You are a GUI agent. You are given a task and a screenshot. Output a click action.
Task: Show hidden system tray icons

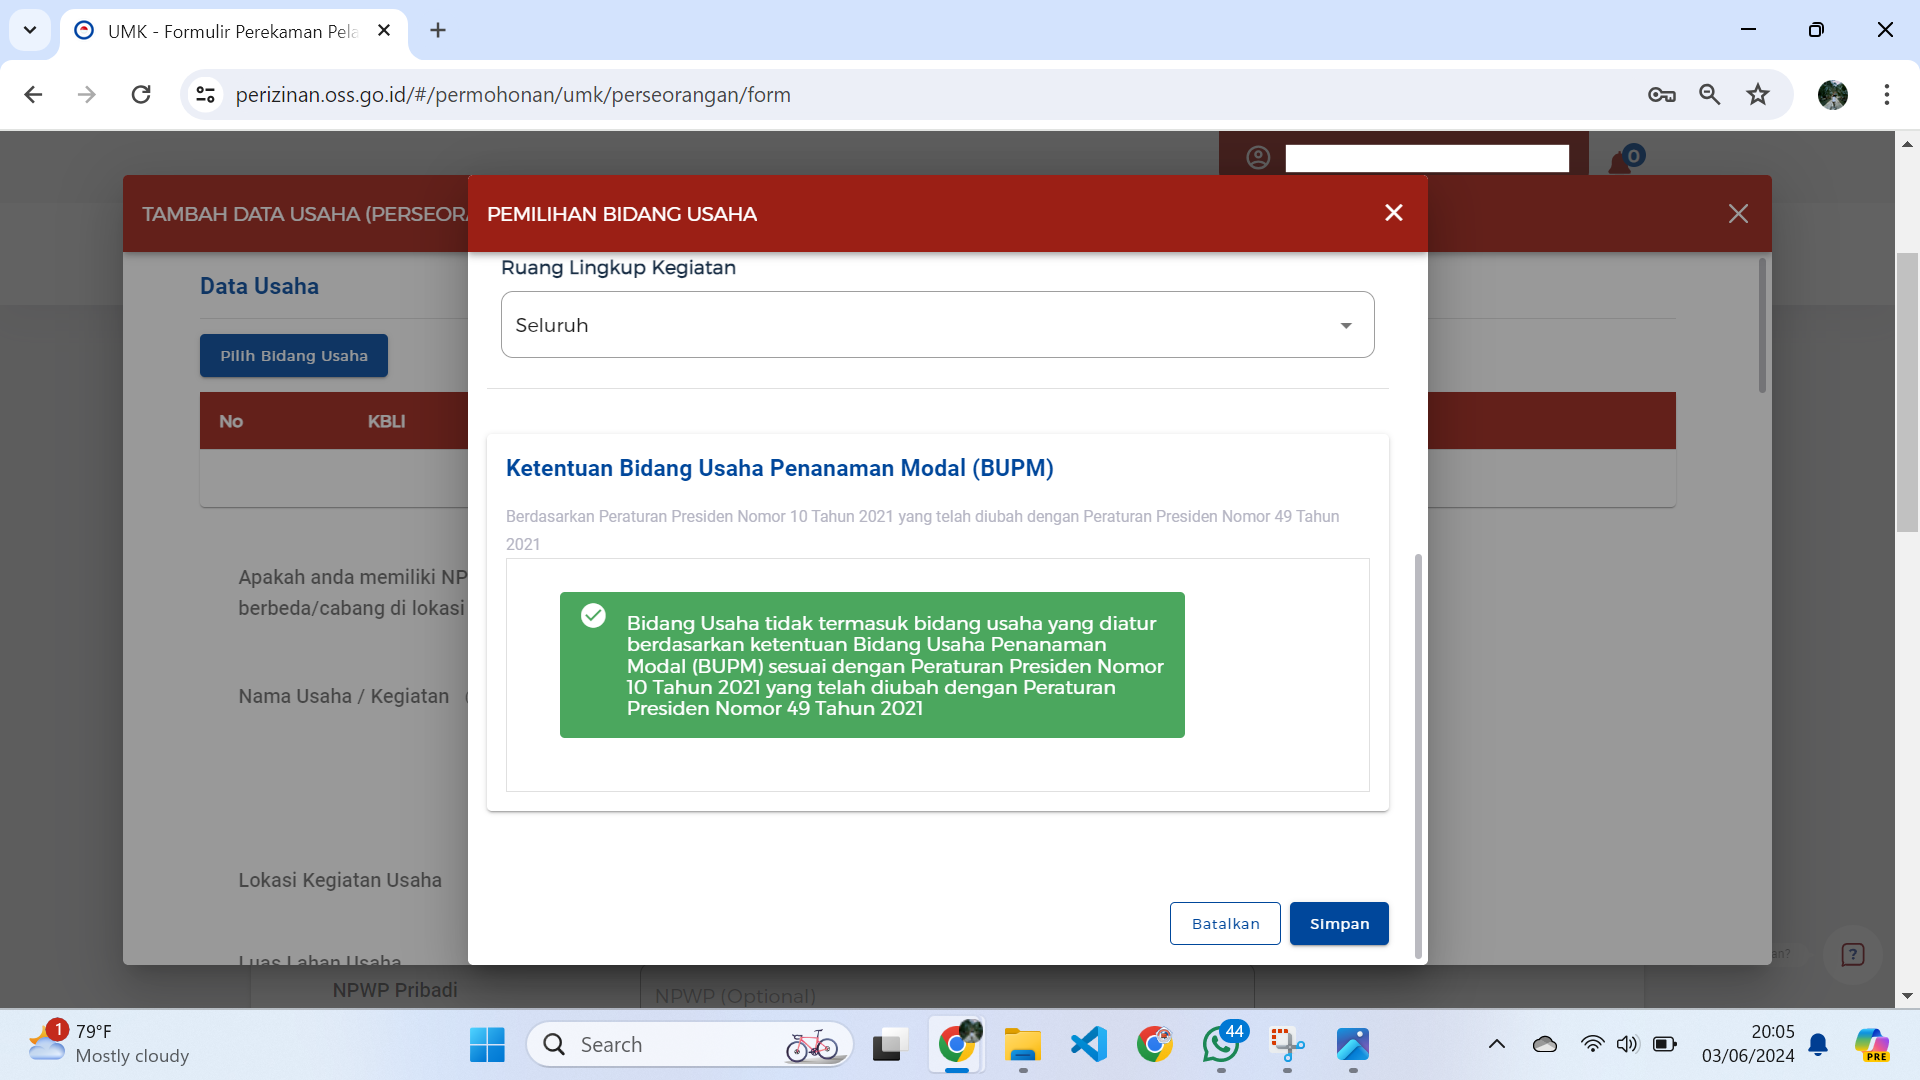pyautogui.click(x=1497, y=1045)
